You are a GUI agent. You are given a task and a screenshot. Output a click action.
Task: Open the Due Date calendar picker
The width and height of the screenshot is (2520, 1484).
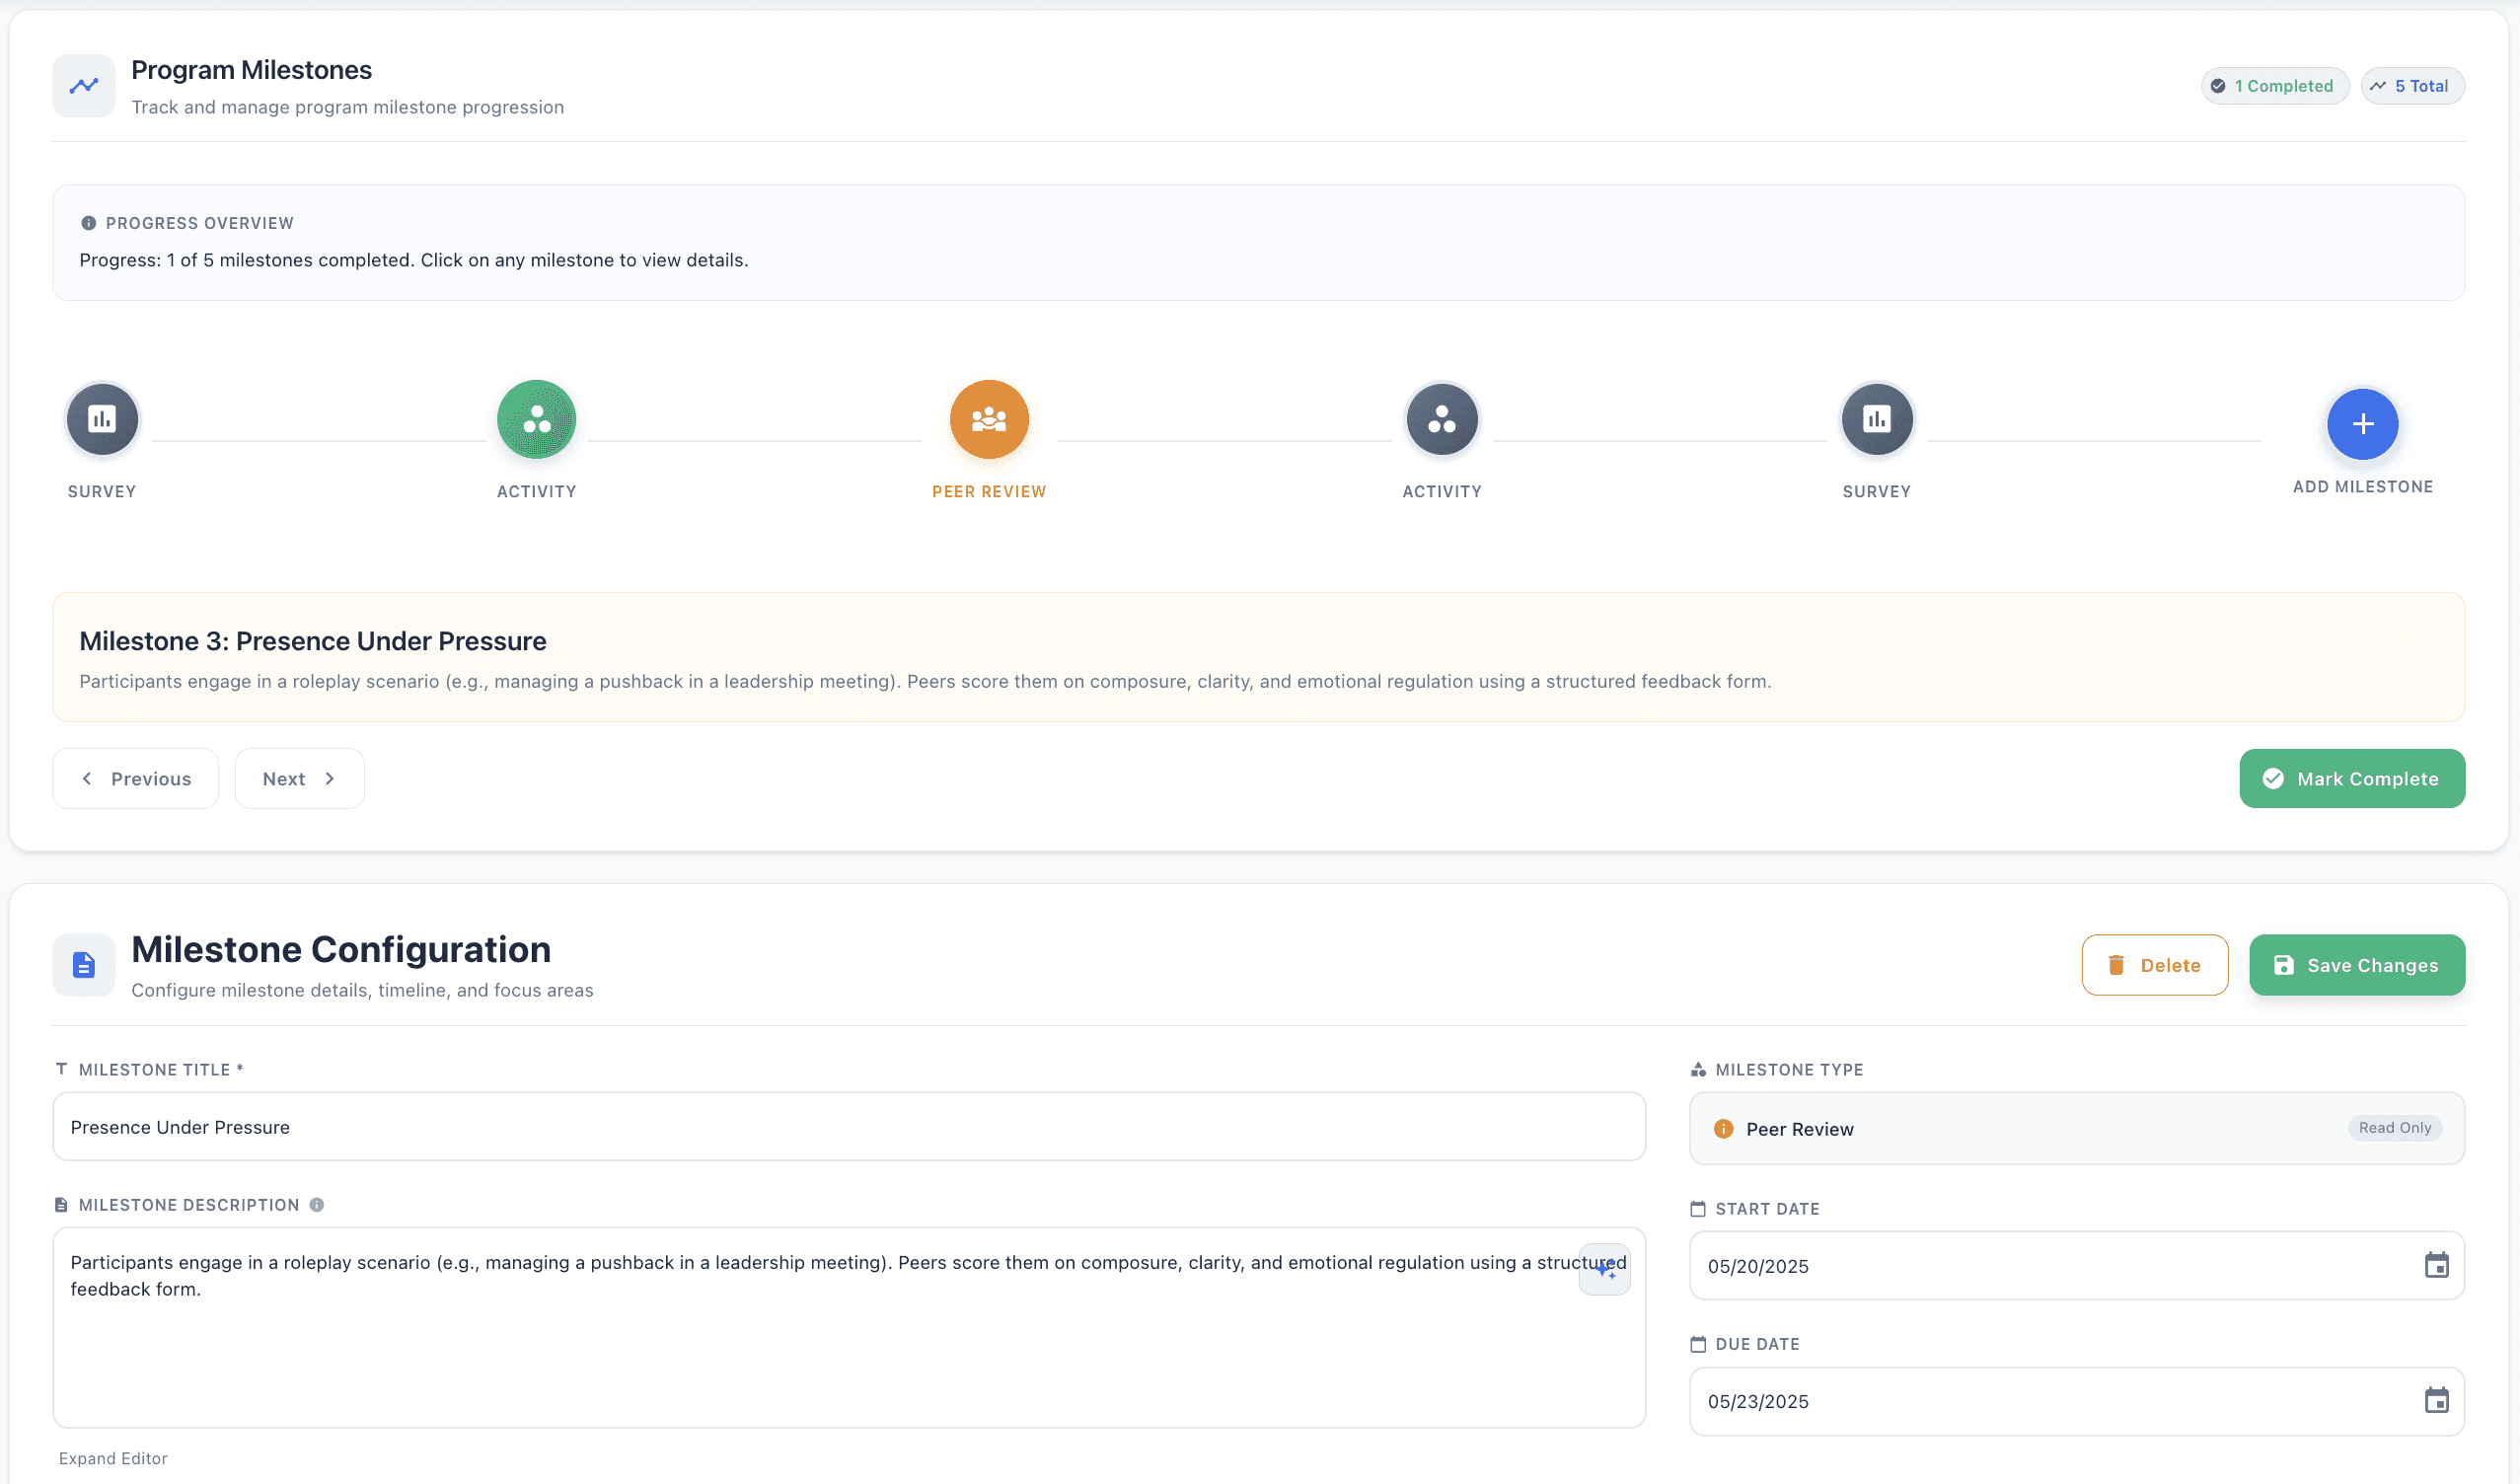click(x=2436, y=1401)
